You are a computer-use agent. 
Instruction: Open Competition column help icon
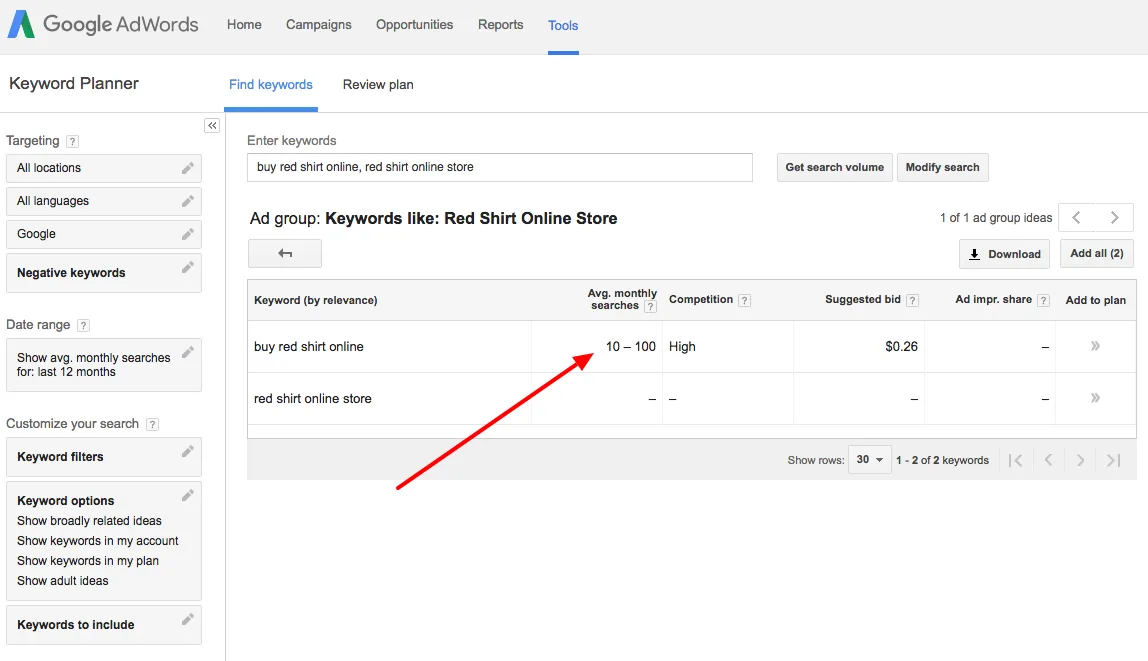(745, 300)
